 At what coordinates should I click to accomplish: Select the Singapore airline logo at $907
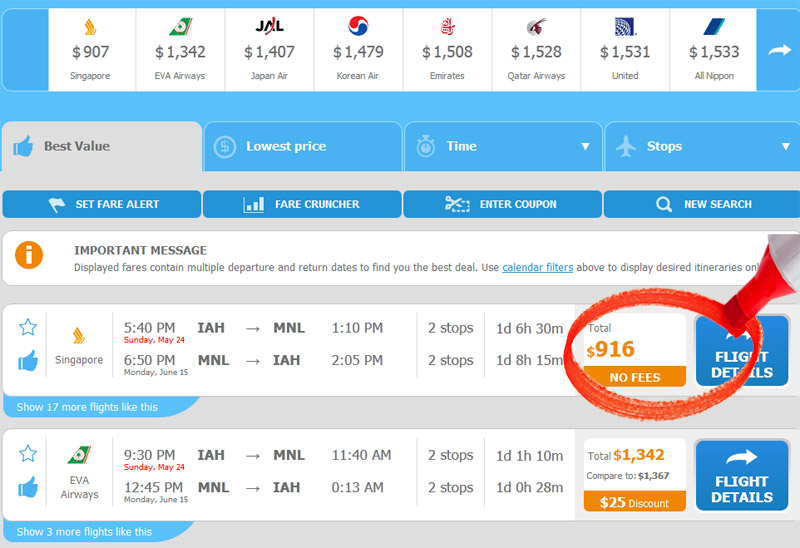pyautogui.click(x=90, y=27)
